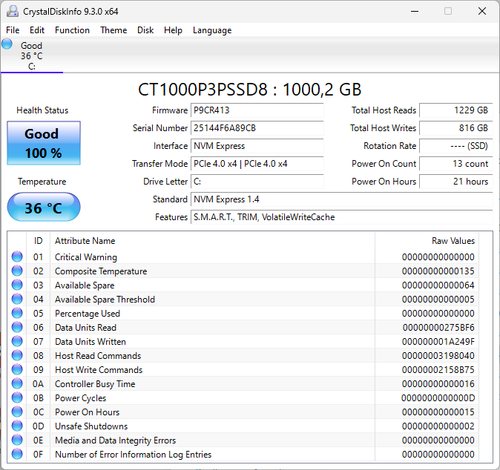Click the status orb for Composite Temperature

pyautogui.click(x=17, y=271)
